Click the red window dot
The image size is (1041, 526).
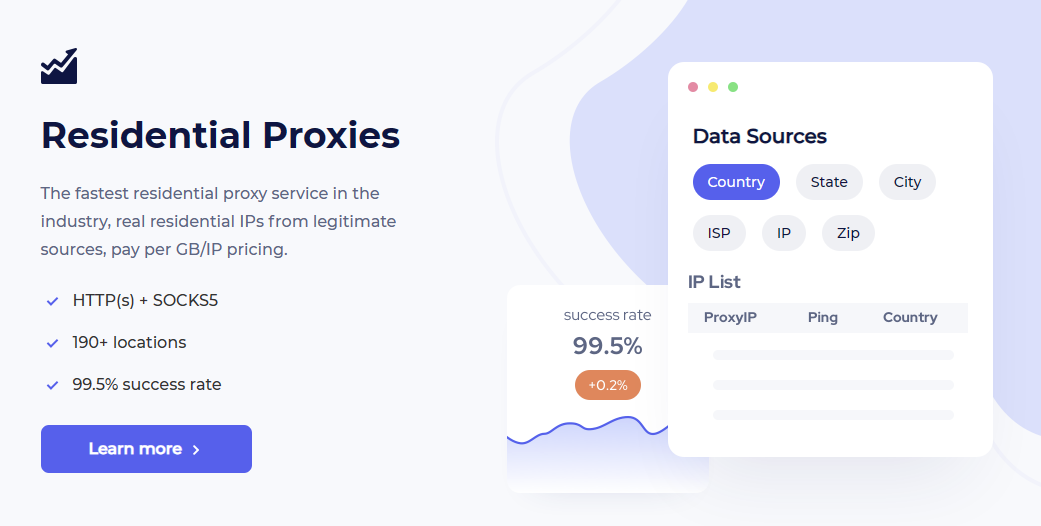(693, 87)
